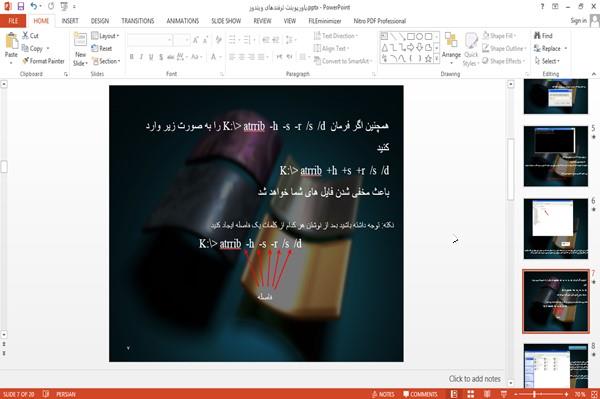The width and height of the screenshot is (600, 399).
Task: Toggle Bold formatting
Action: 132,57
